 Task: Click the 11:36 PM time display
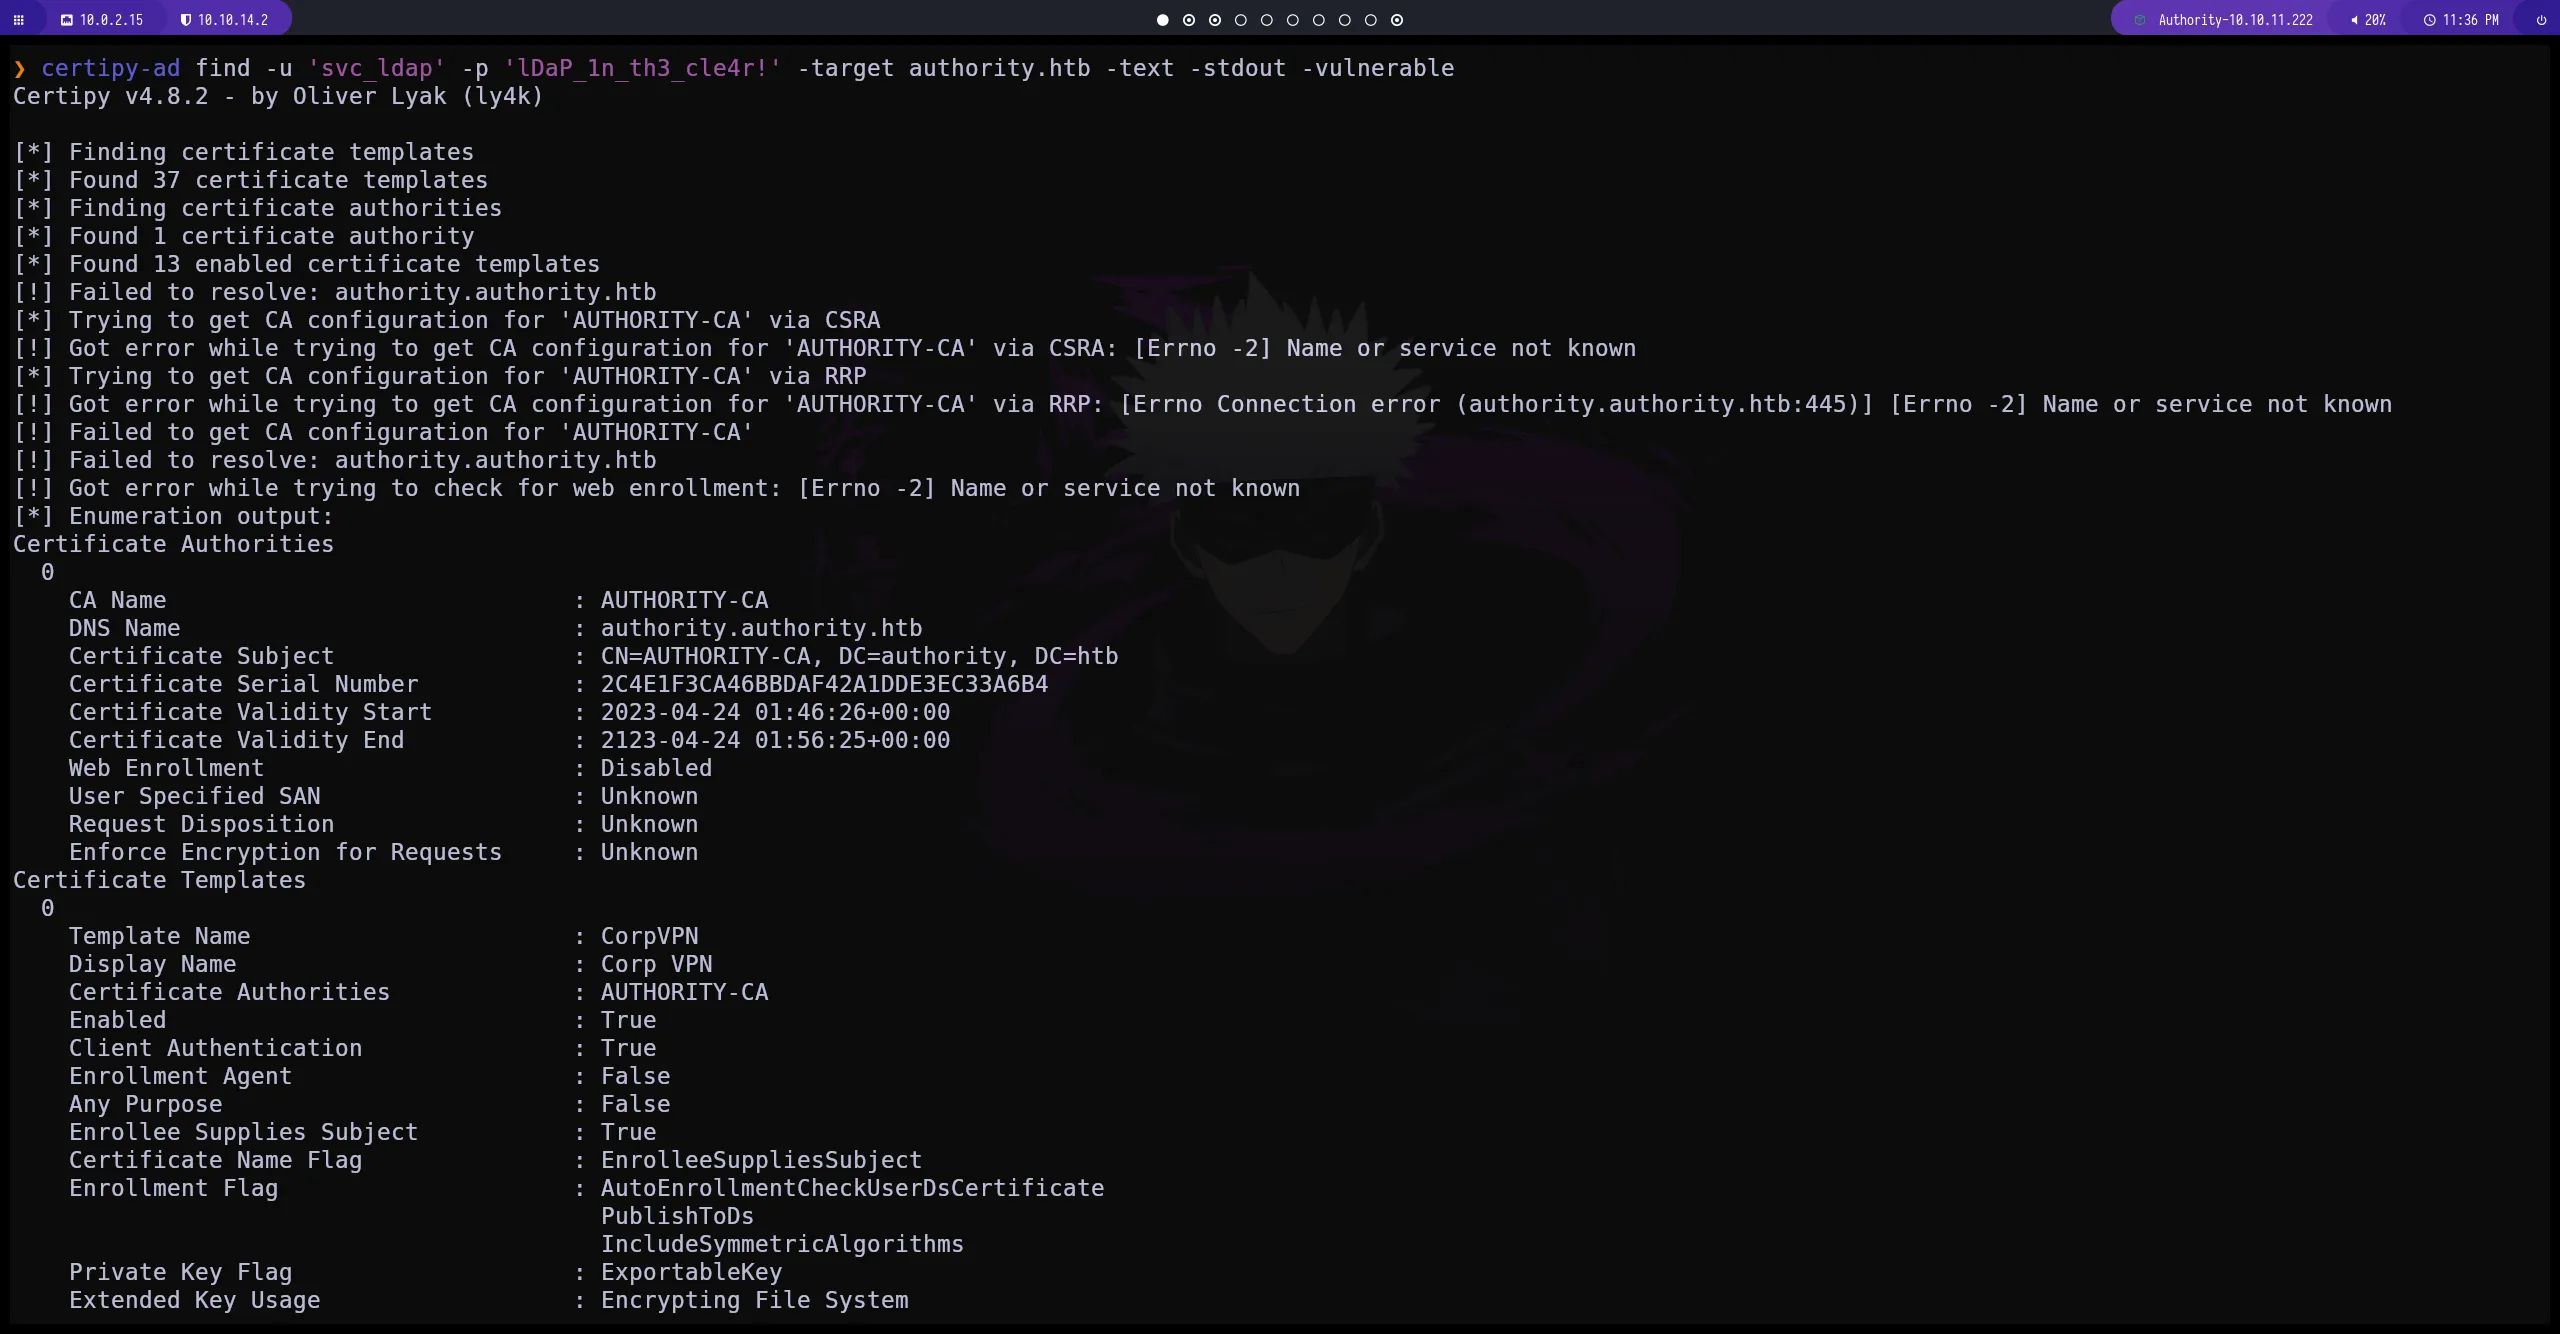[x=2470, y=20]
